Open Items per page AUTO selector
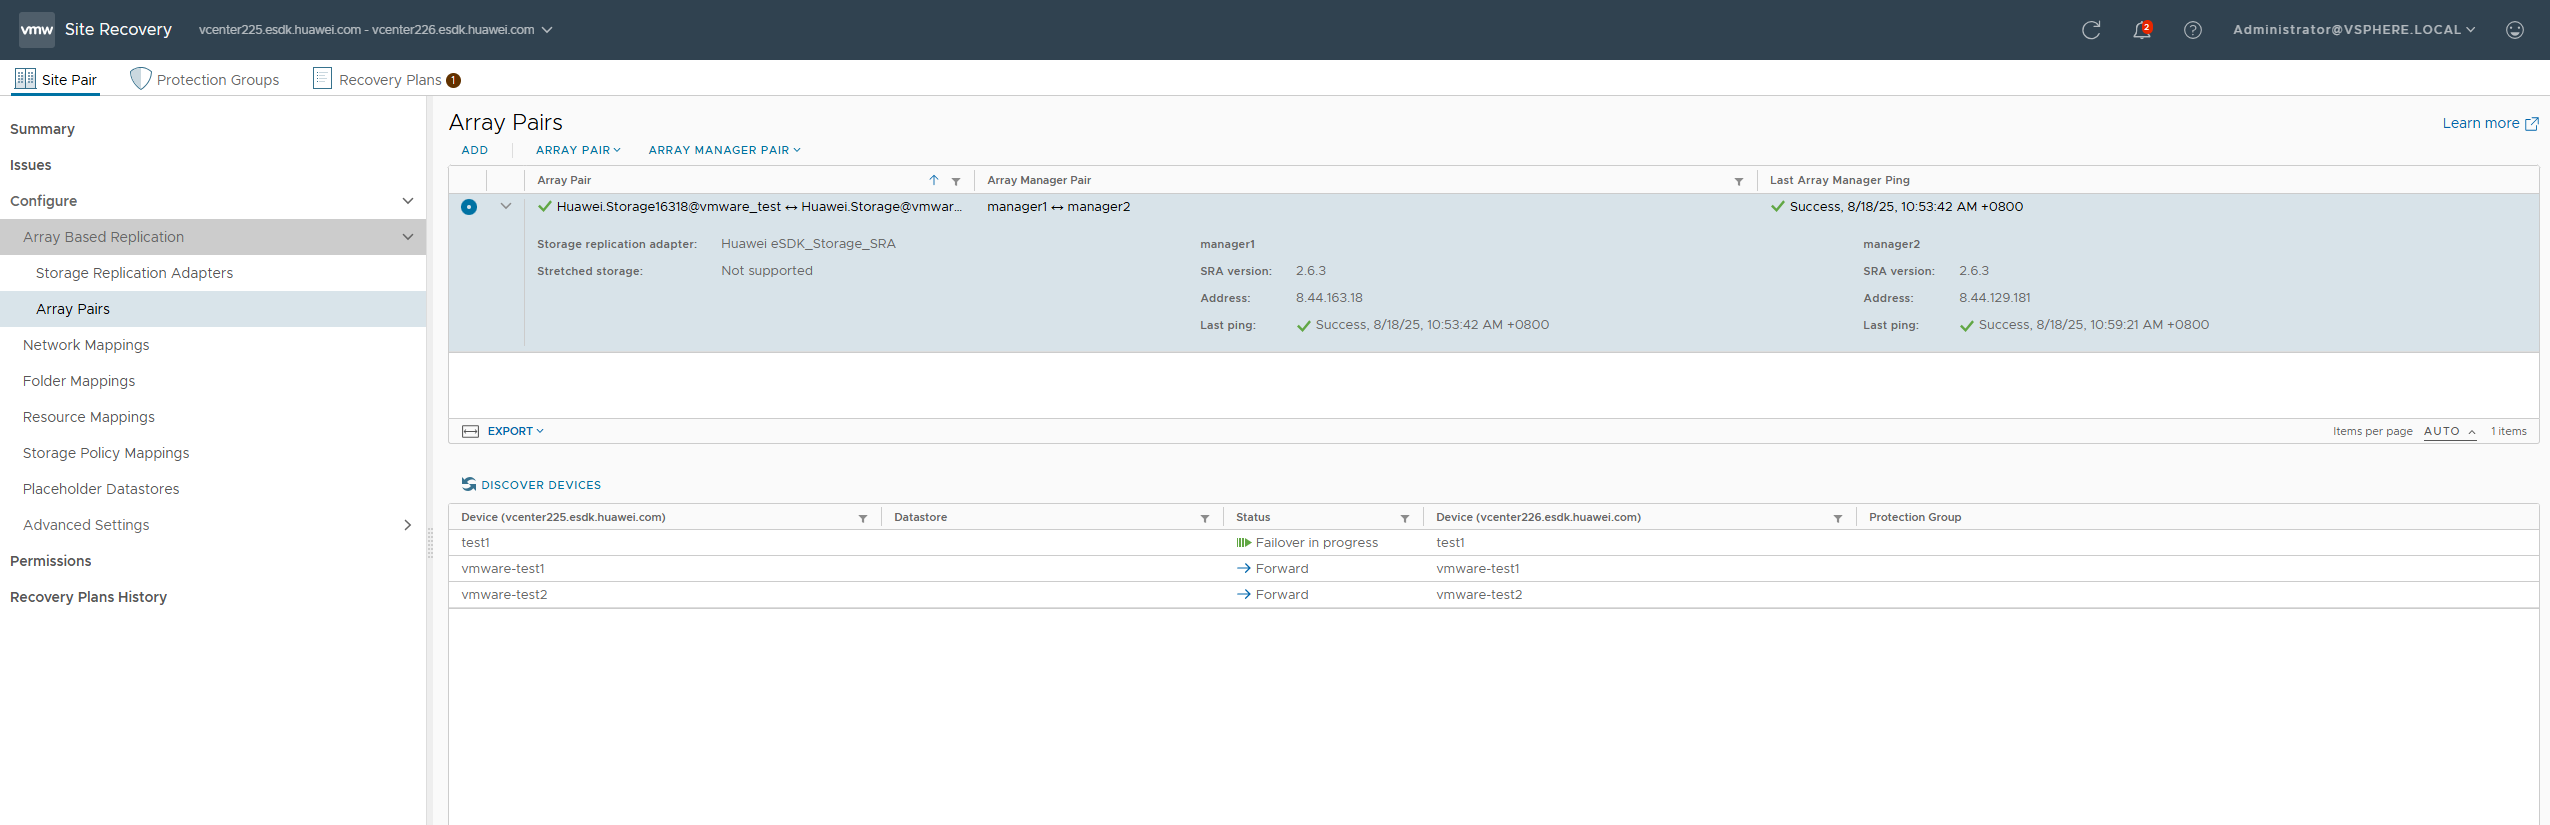Screen dimensions: 2550x825 [x=2450, y=432]
